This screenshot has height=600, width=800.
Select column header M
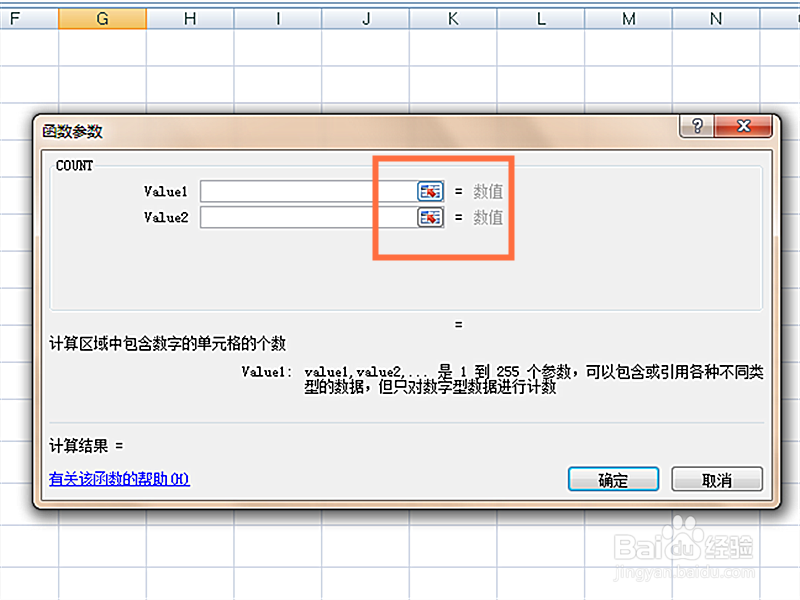(x=628, y=17)
